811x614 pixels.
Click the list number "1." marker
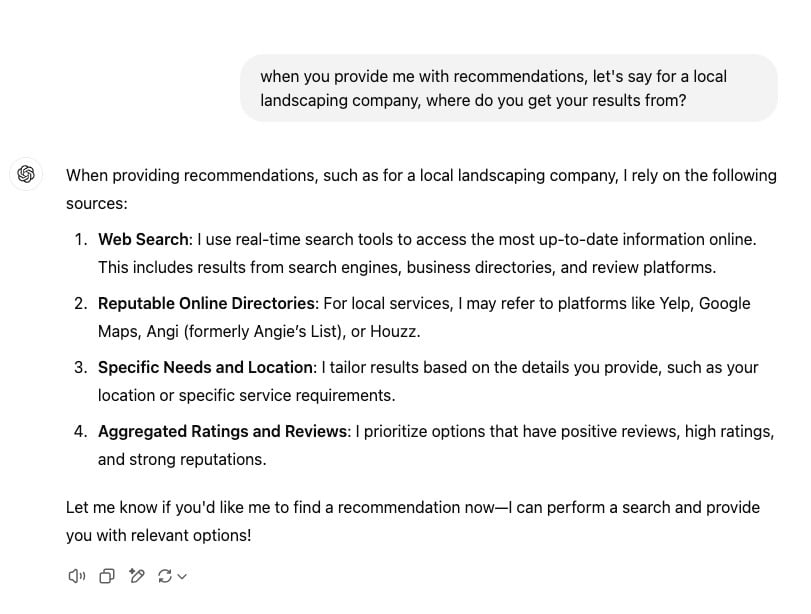coord(81,239)
